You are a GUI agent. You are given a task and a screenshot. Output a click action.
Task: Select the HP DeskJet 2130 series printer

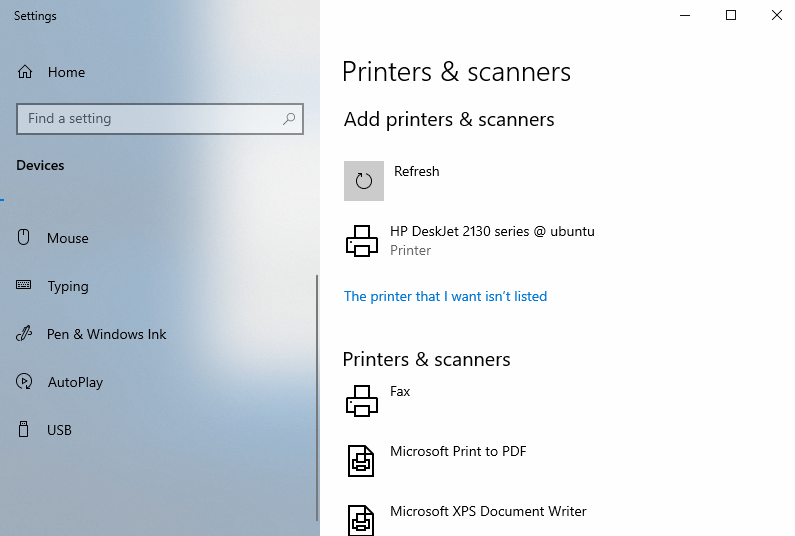click(x=491, y=232)
